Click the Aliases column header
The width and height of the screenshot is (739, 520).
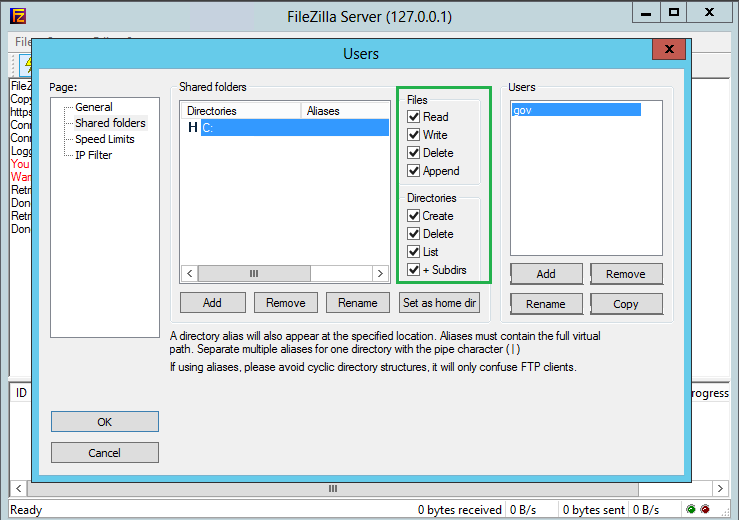pos(345,111)
